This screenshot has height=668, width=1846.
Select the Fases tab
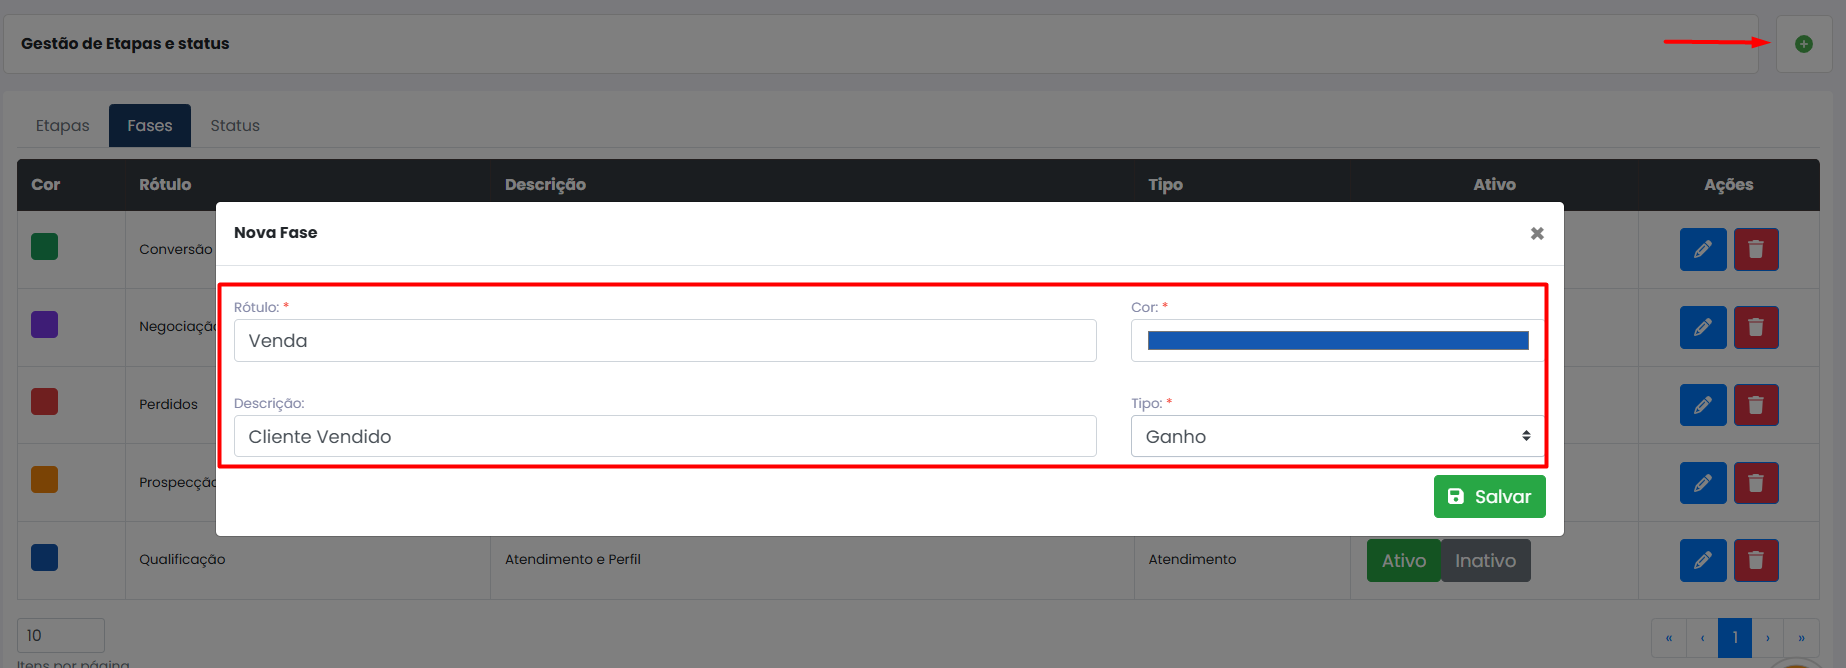click(150, 126)
